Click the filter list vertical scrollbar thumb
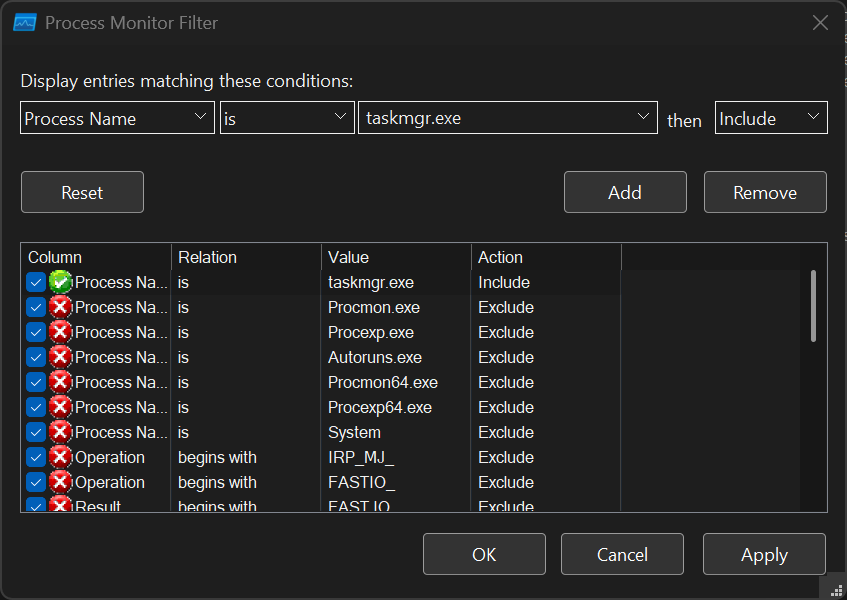Image resolution: width=847 pixels, height=600 pixels. pyautogui.click(x=813, y=306)
